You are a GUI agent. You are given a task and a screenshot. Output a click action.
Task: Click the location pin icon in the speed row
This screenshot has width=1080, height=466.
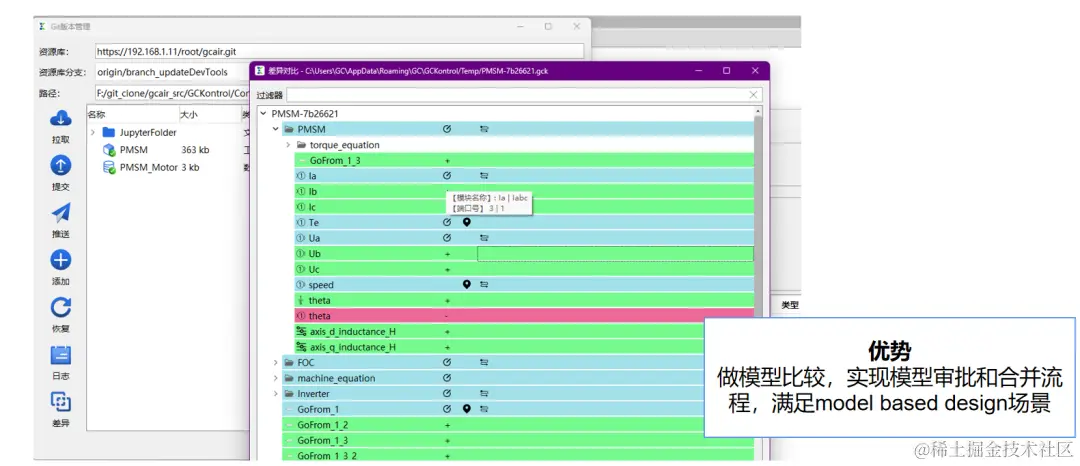[x=466, y=284]
